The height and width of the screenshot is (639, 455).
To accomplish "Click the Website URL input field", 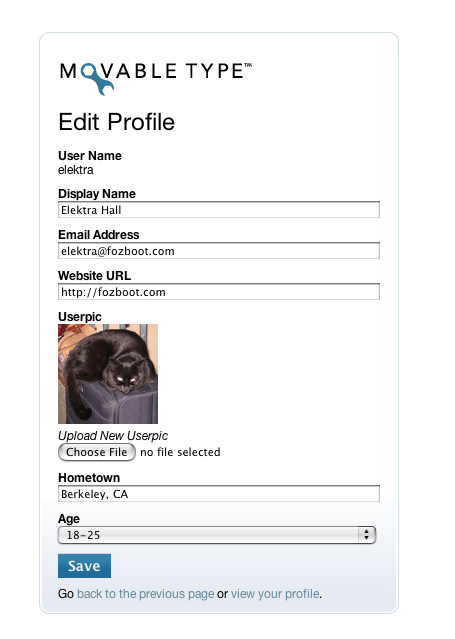I will [x=219, y=292].
